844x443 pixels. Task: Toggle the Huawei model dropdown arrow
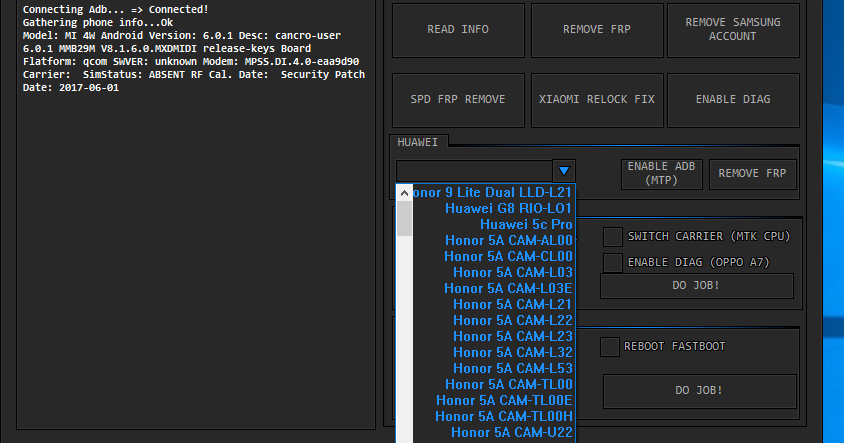point(564,171)
